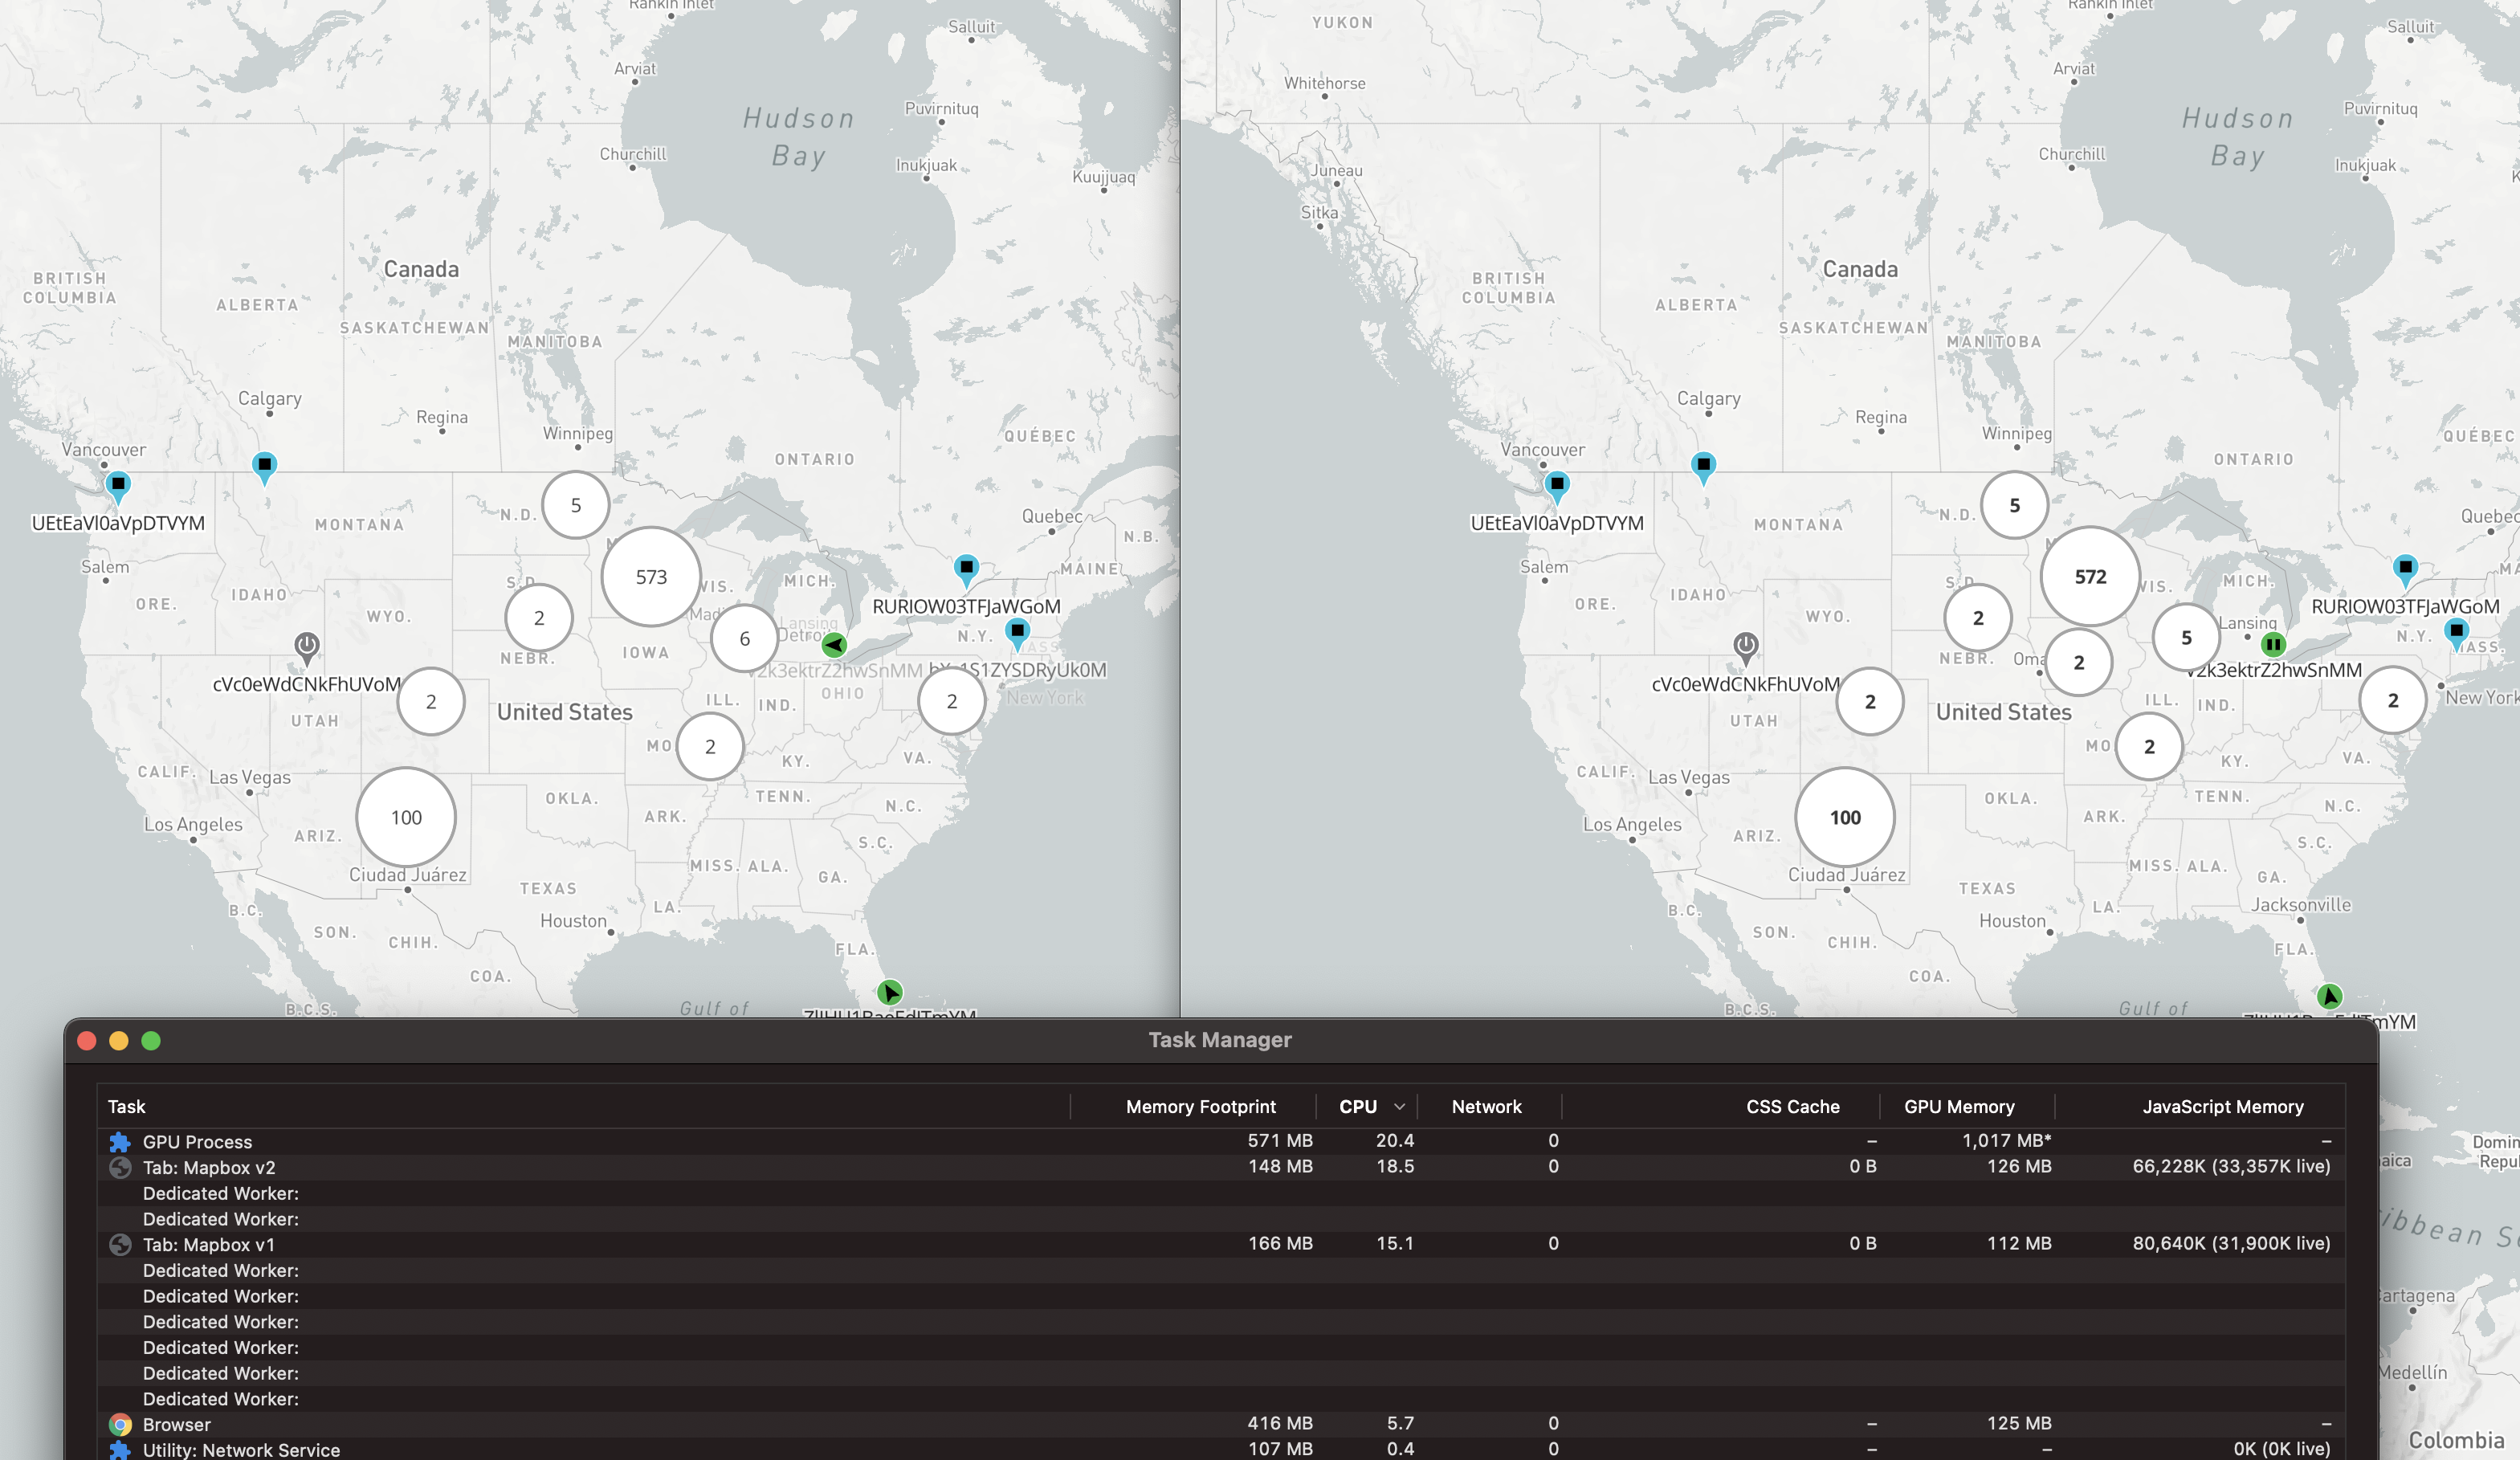Expand 2 cluster near S.D., right map

click(x=1978, y=618)
